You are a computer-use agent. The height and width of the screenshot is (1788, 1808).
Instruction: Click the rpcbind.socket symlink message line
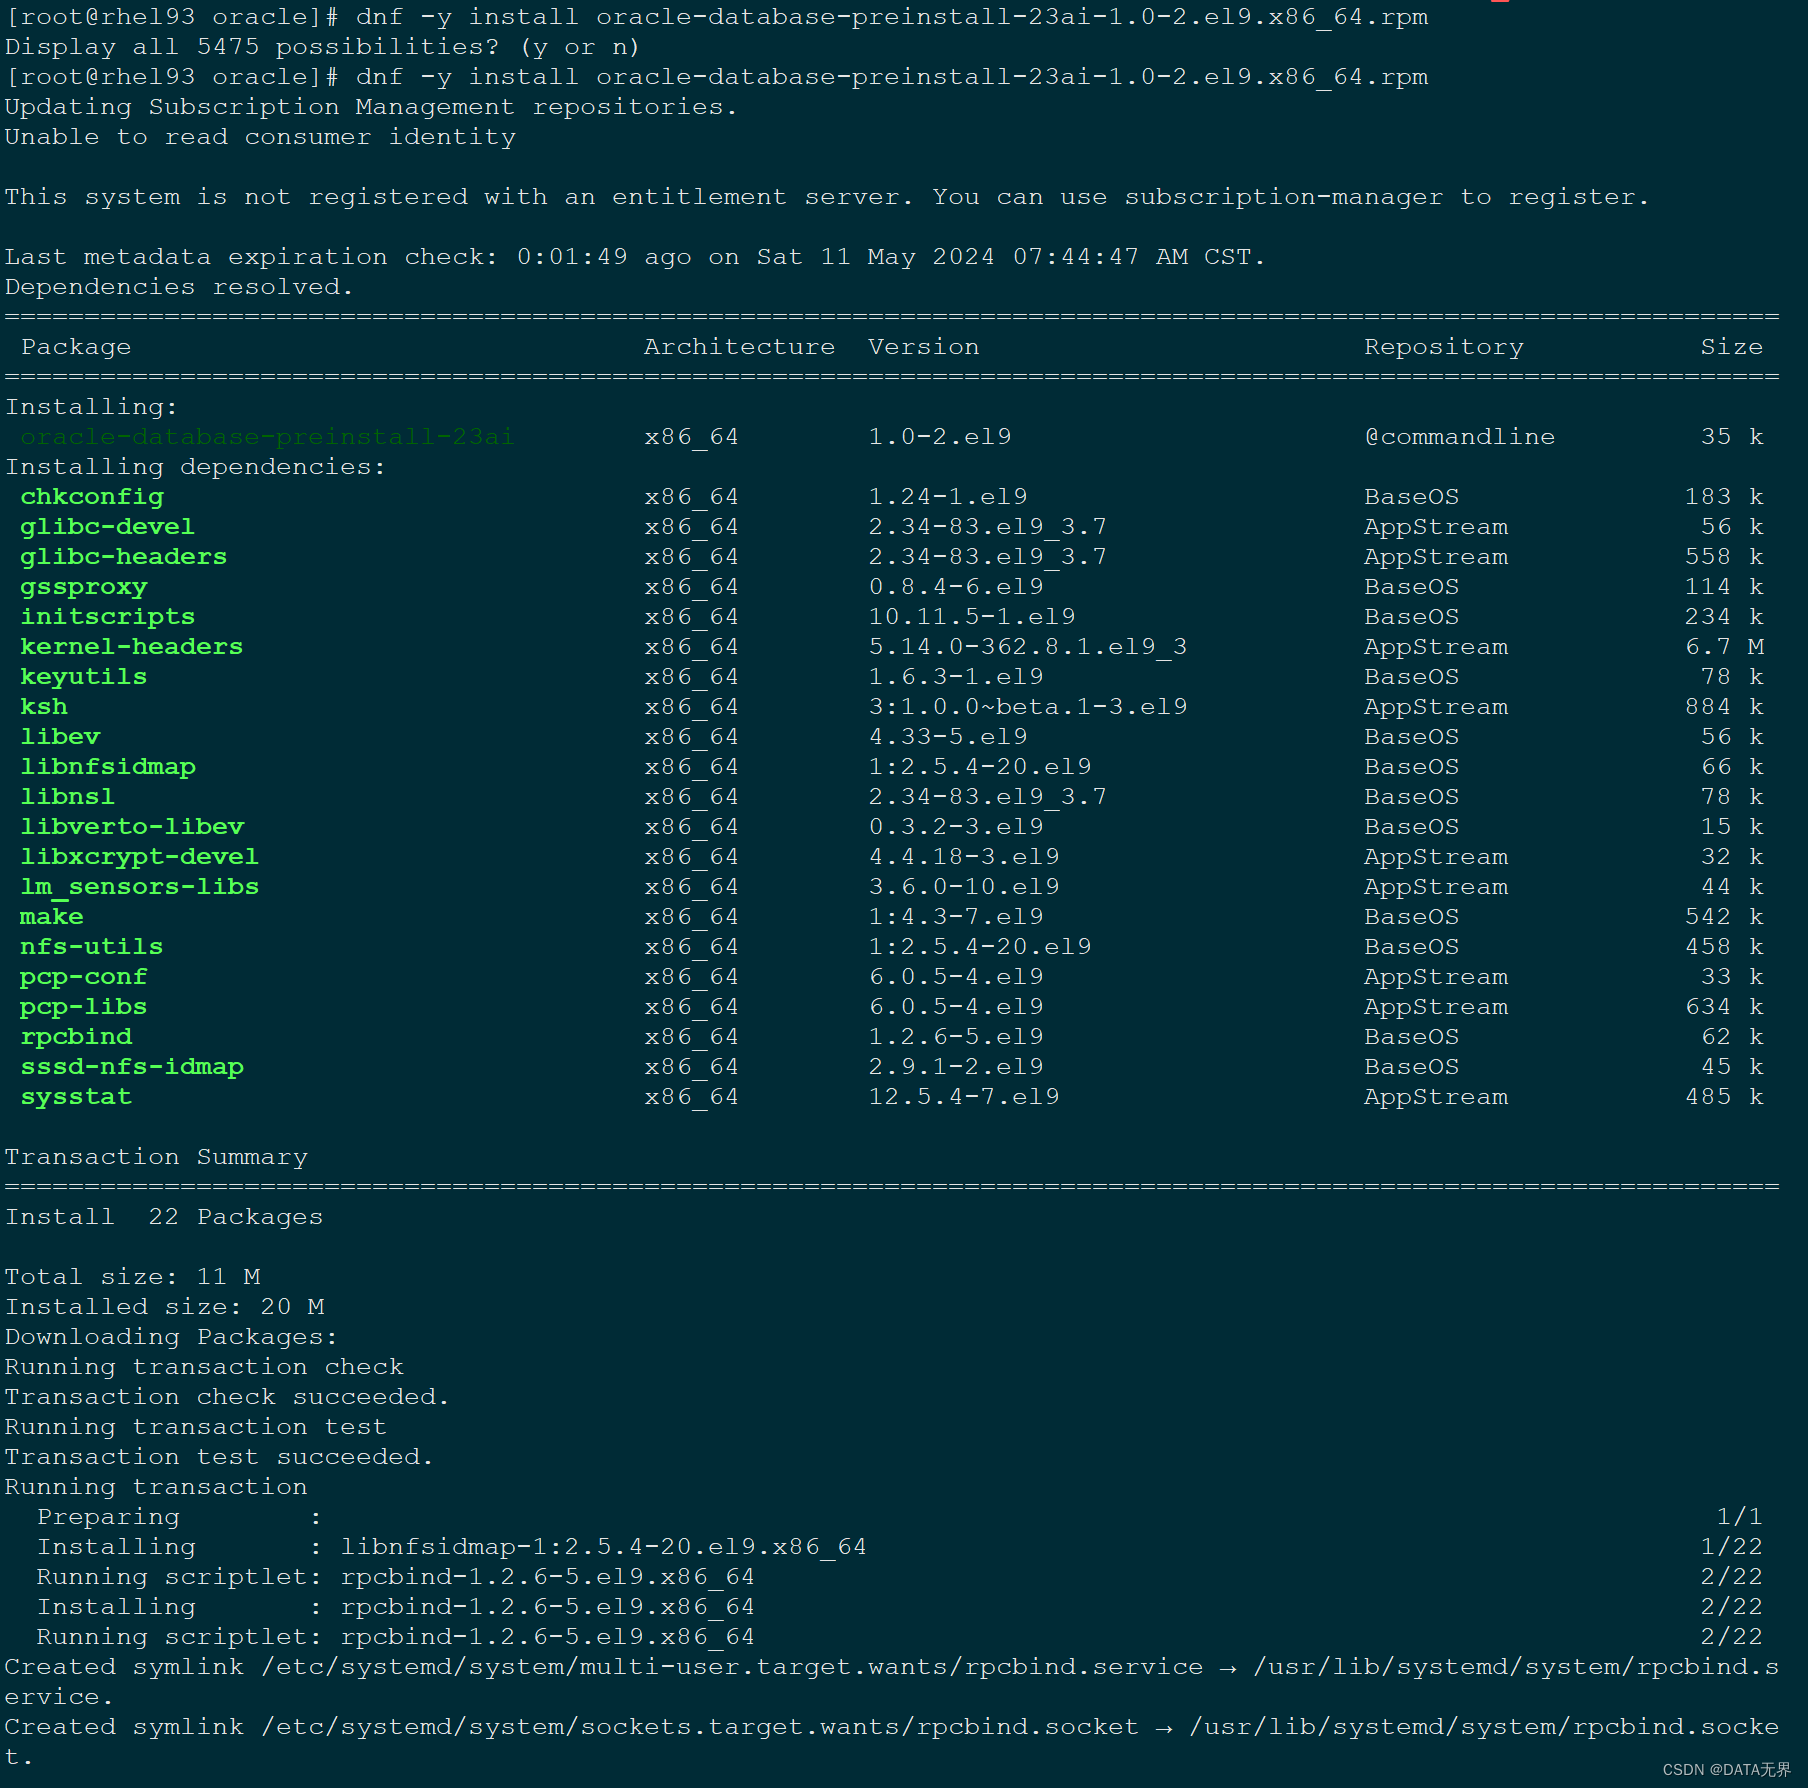(x=892, y=1742)
